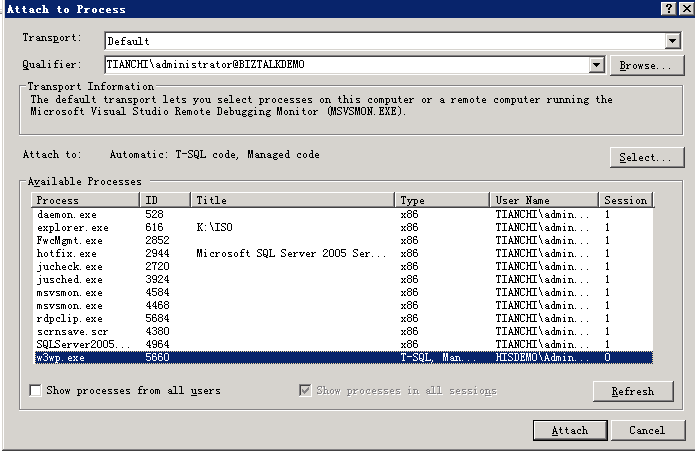Select the daemon.exe process row

(344, 214)
